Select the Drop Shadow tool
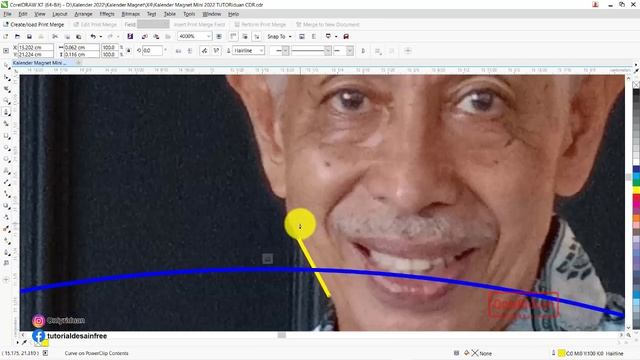The width and height of the screenshot is (640, 360). [7, 206]
